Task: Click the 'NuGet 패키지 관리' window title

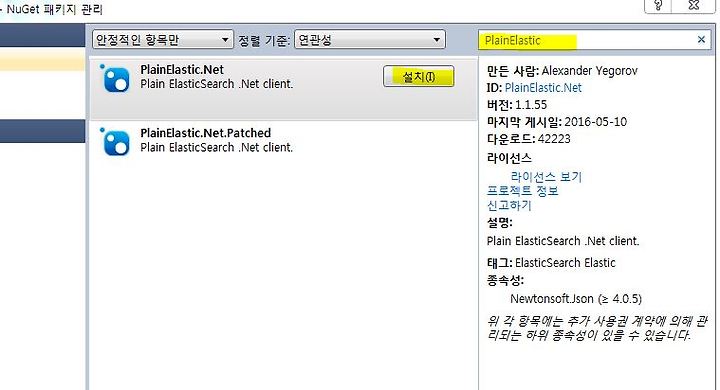Action: click(x=55, y=9)
